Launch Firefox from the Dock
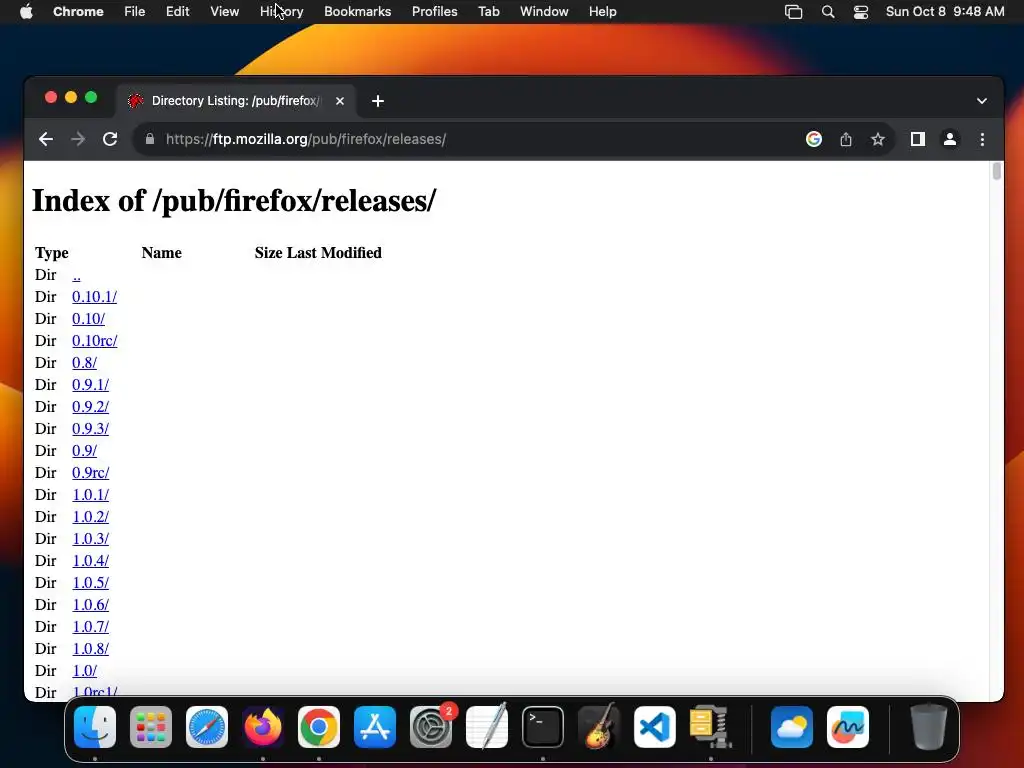Screen dimensions: 1024x768 click(x=263, y=727)
